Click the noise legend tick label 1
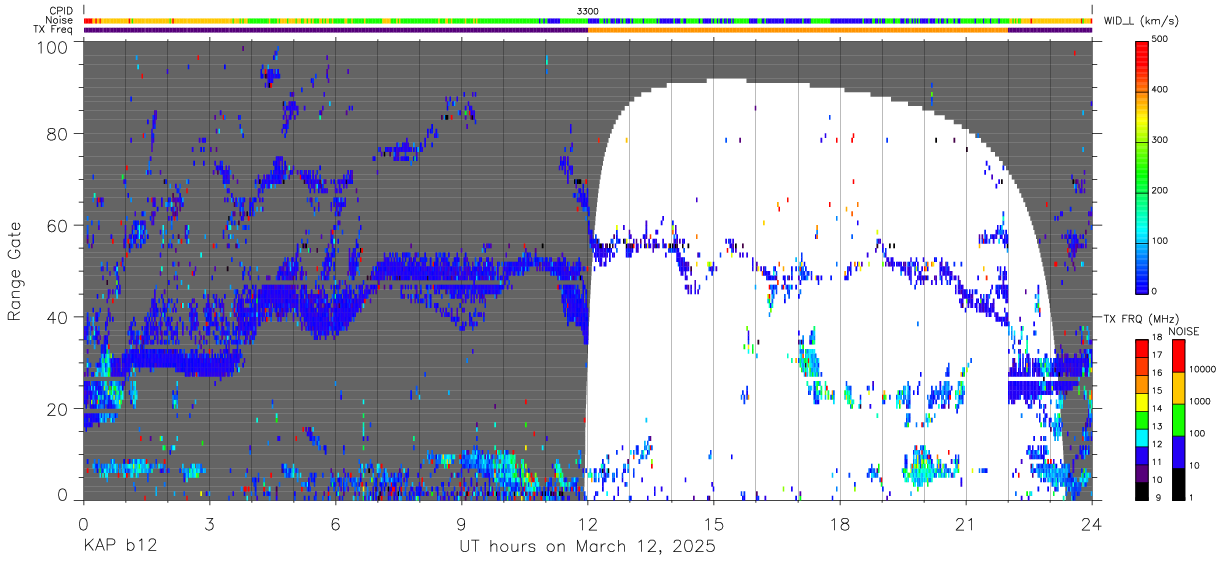This screenshot has height=567, width=1228. point(1193,498)
